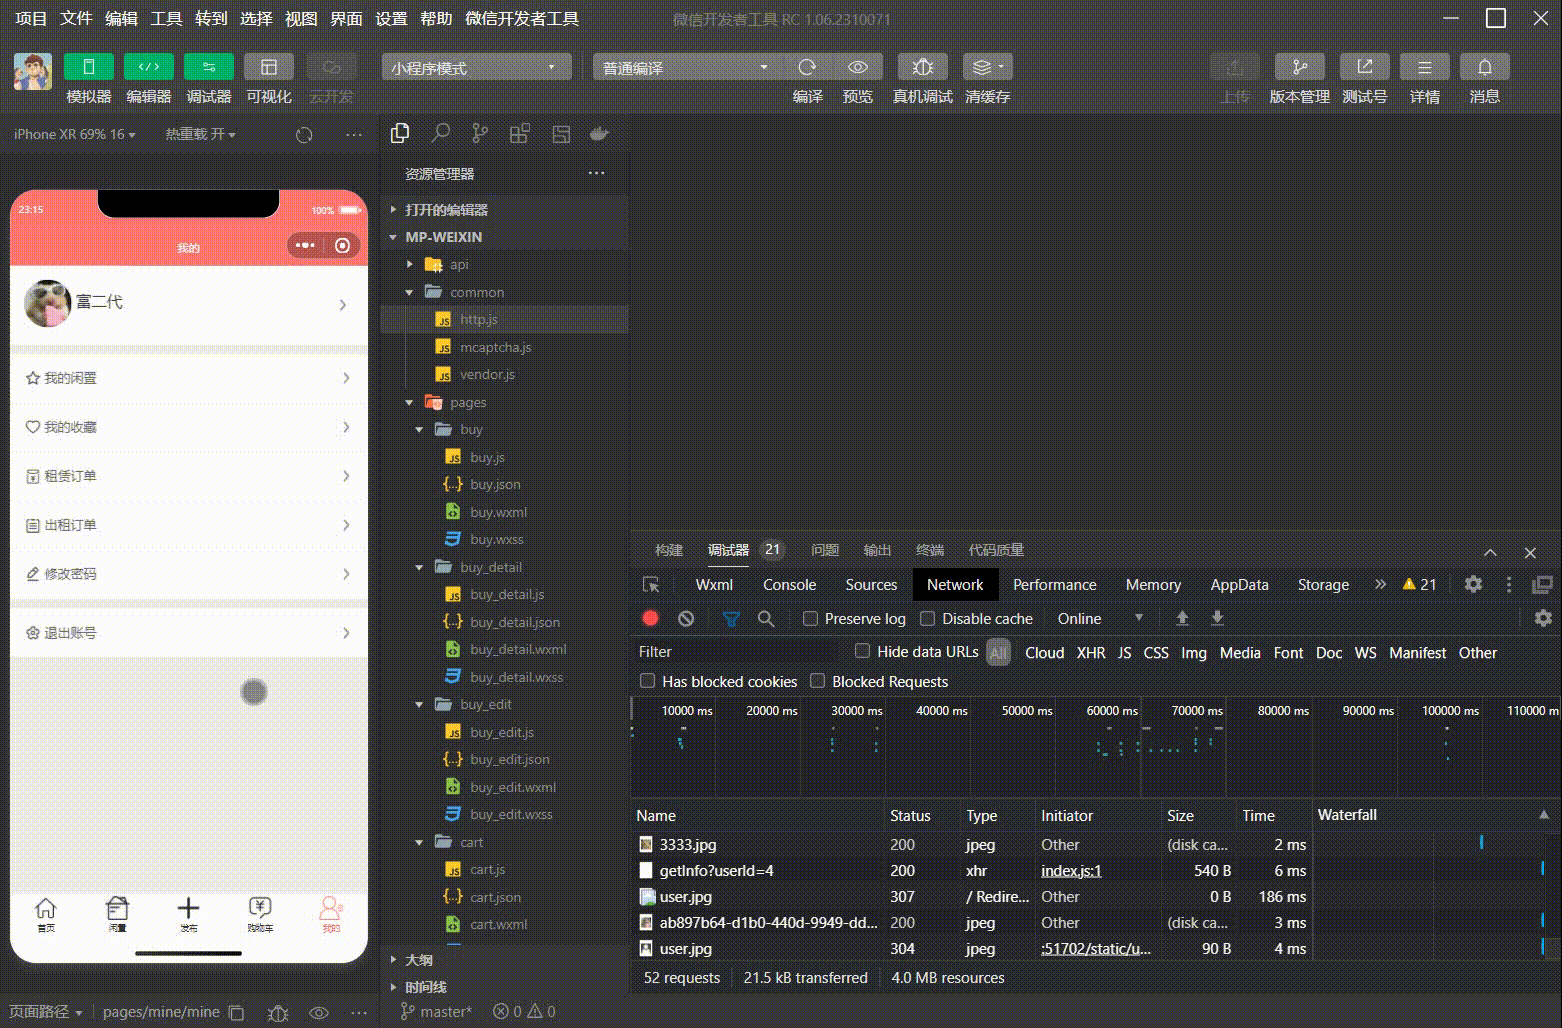Click the compile refresh icon

(x=807, y=67)
